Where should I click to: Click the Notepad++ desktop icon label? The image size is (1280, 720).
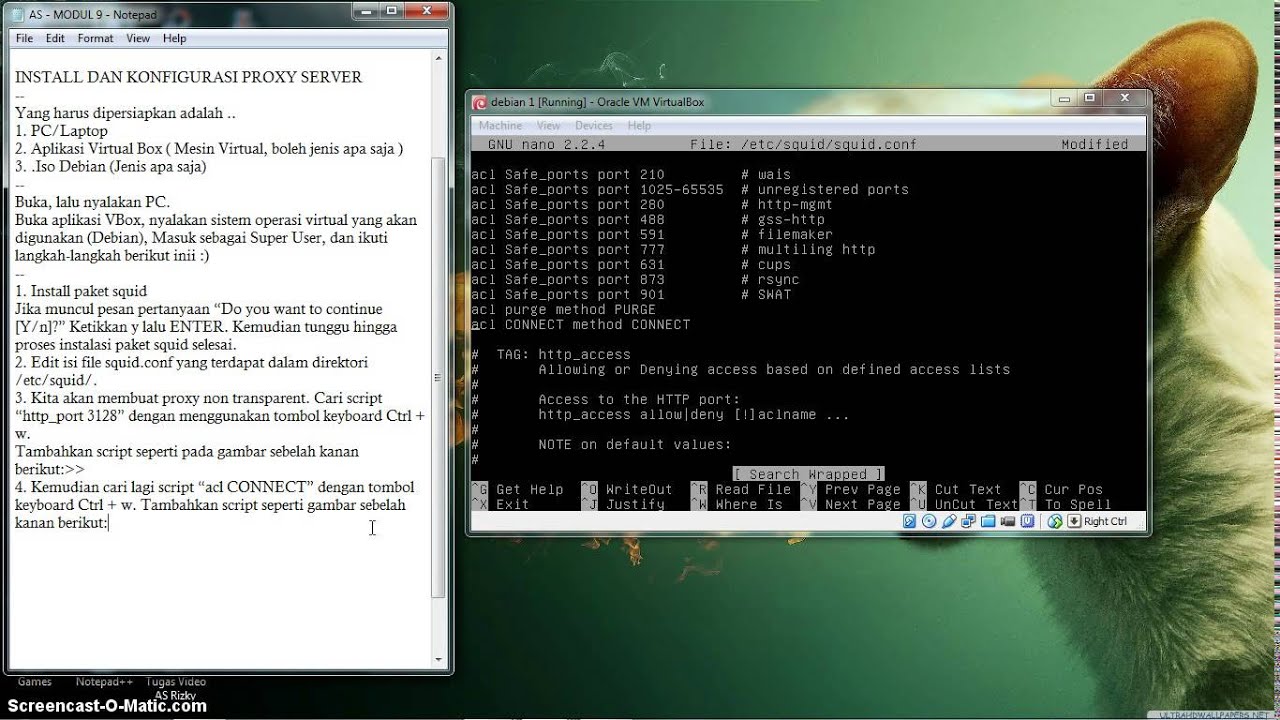[x=104, y=682]
